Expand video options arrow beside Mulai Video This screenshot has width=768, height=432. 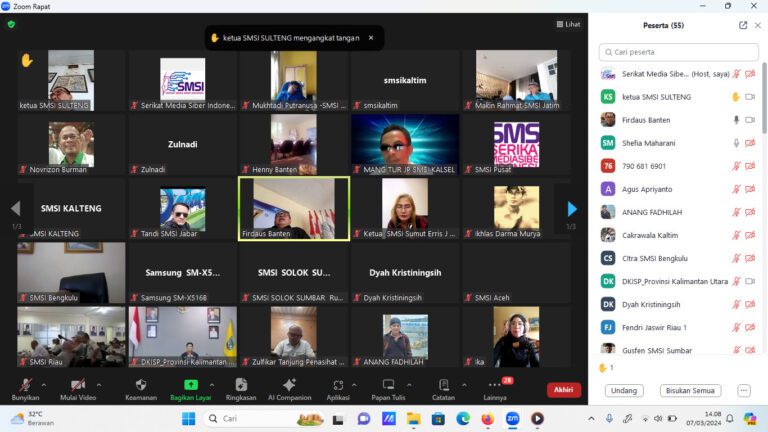98,384
